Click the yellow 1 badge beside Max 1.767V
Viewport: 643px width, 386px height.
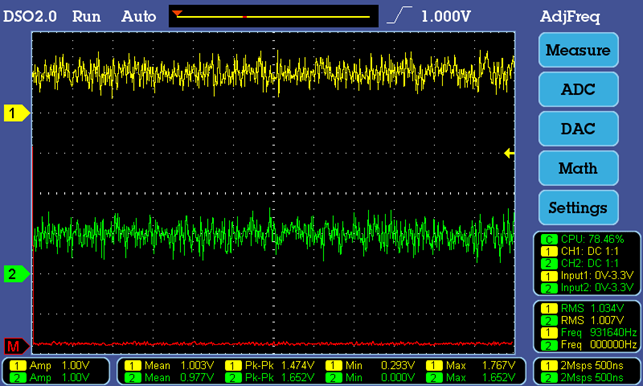pyautogui.click(x=434, y=365)
